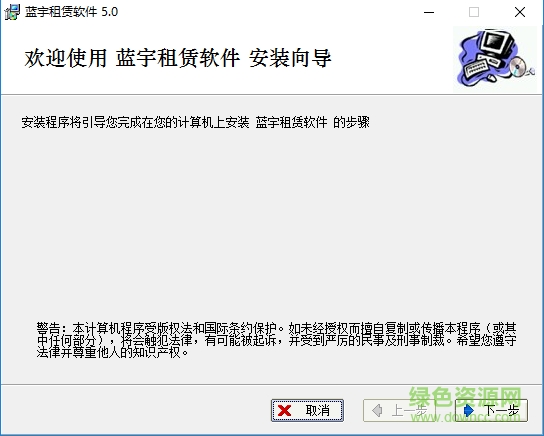Click the title text 蓝宇租赁软件 5.0
Viewport: 544px width, 436px height.
pos(71,12)
